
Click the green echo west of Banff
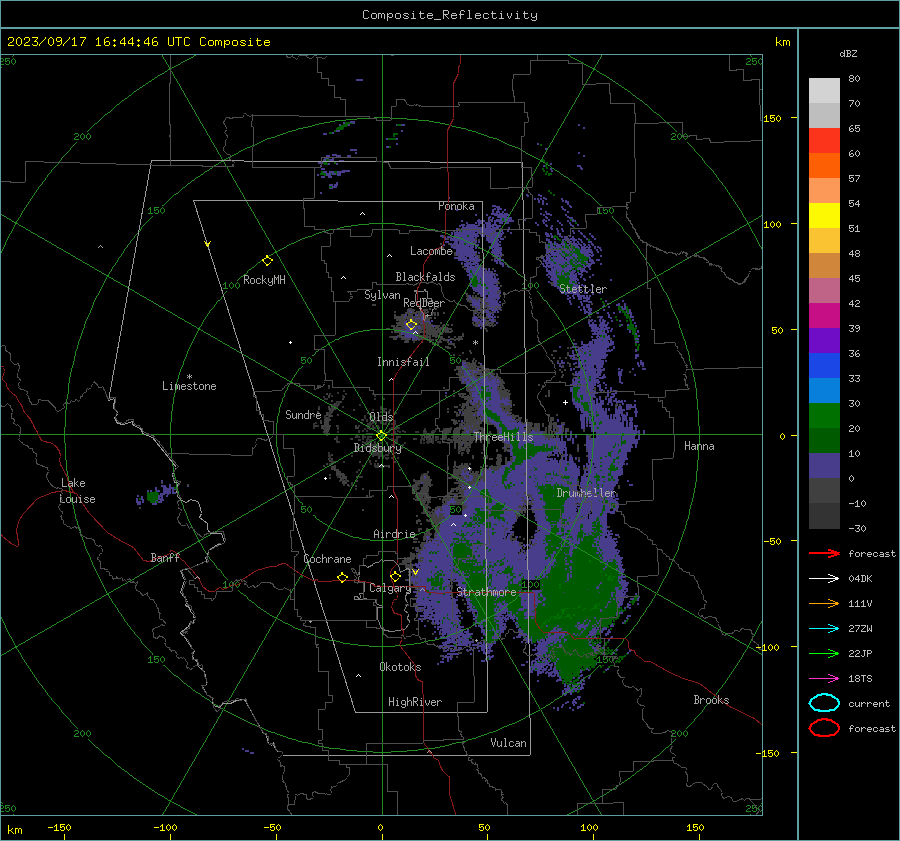pos(152,496)
